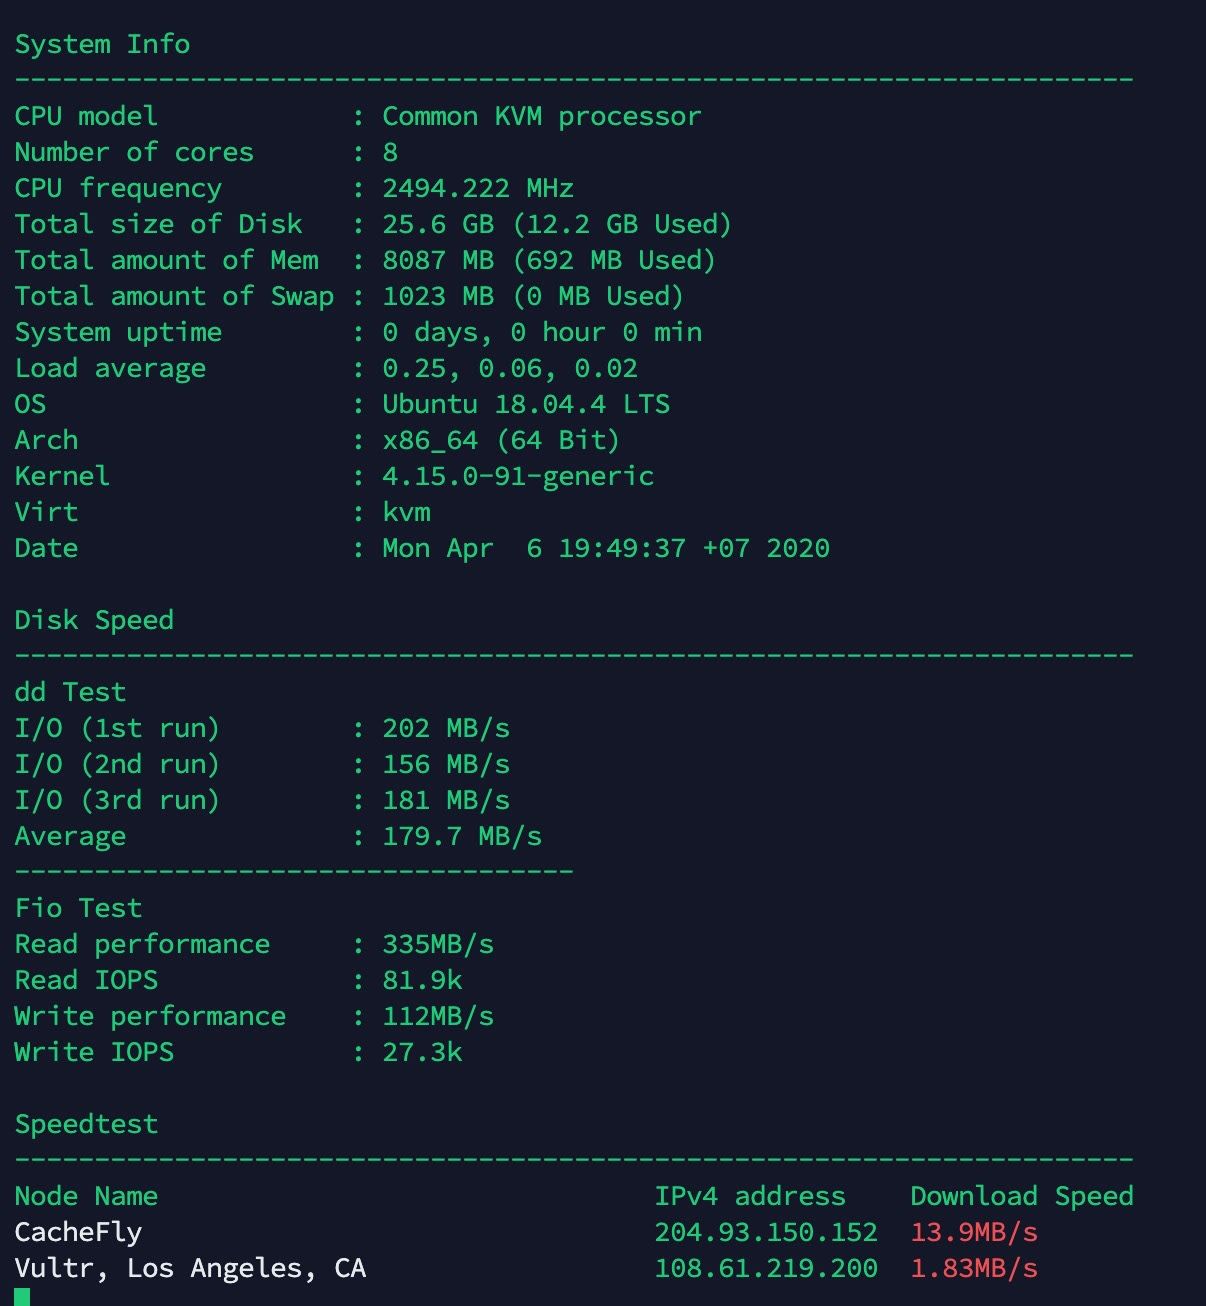The width and height of the screenshot is (1206, 1306).
Task: Click the Speedtest section heading
Action: click(86, 1124)
